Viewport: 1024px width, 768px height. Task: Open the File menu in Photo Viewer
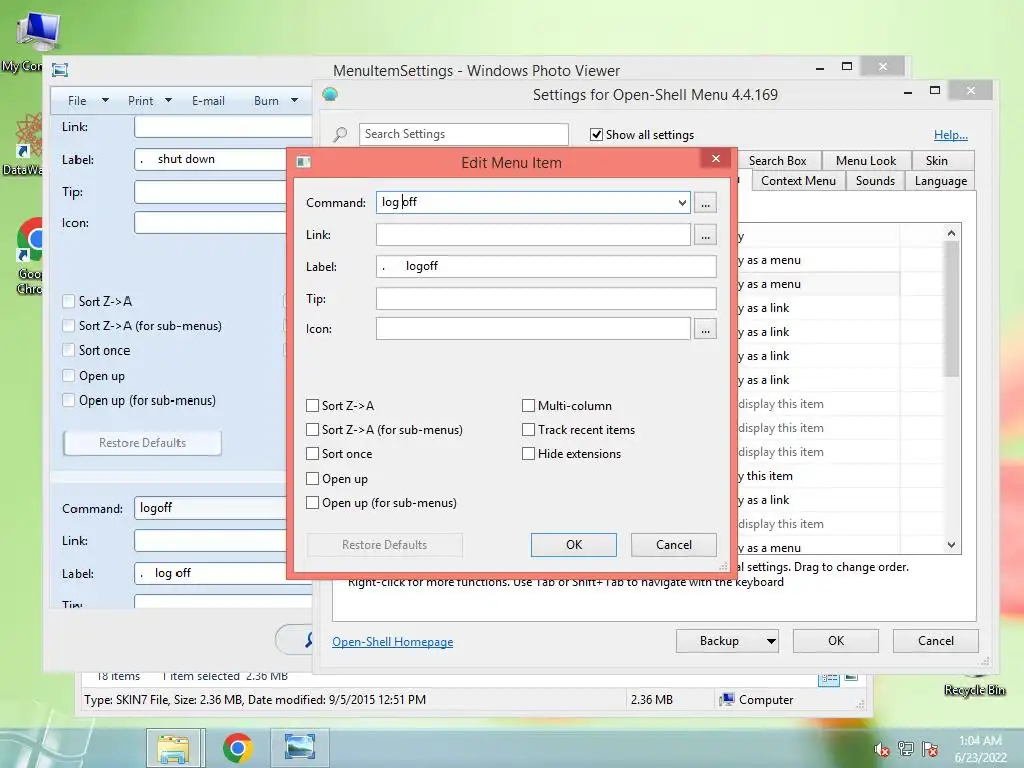pos(88,101)
